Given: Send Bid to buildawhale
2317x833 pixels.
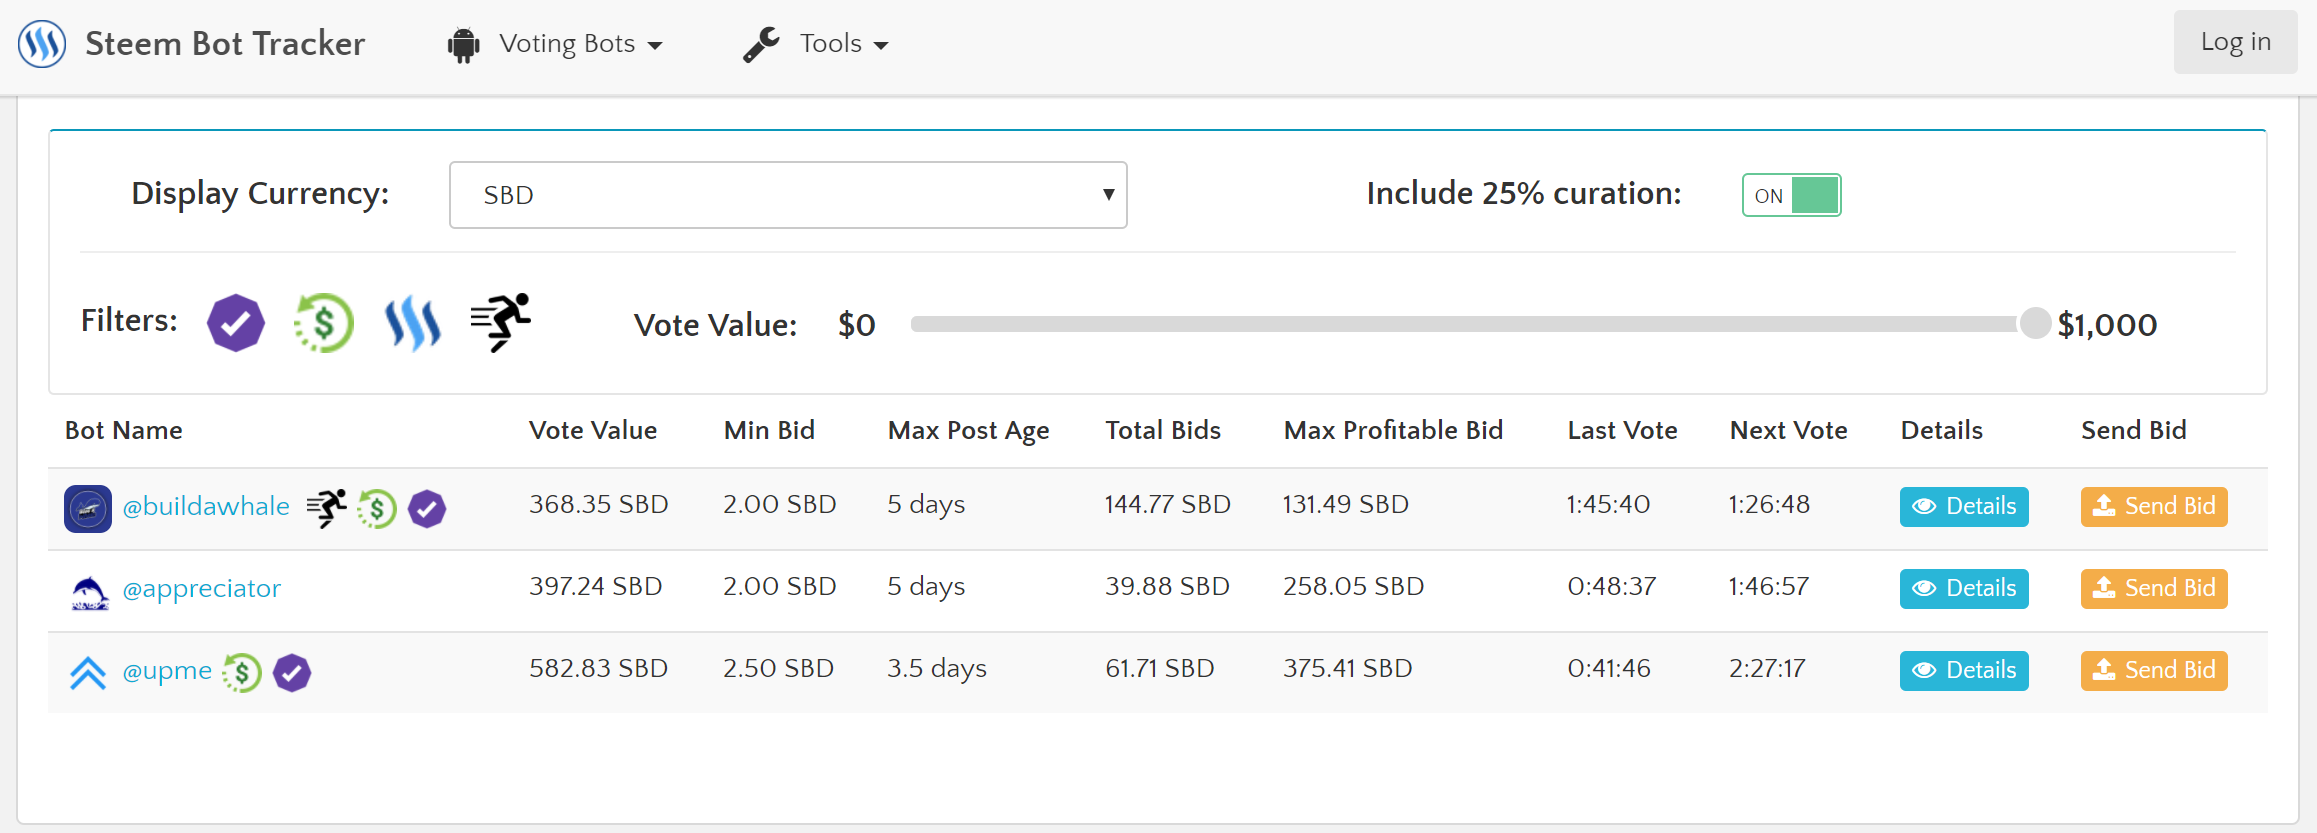Looking at the screenshot, I should pos(2154,507).
